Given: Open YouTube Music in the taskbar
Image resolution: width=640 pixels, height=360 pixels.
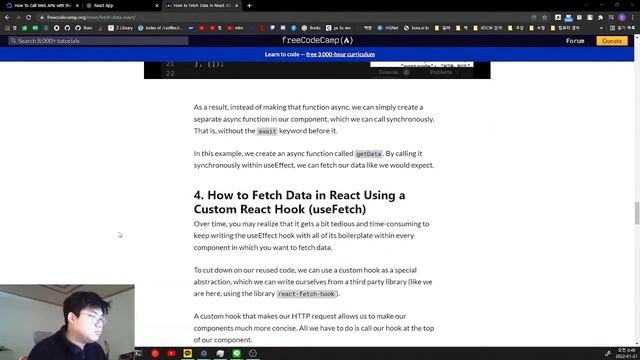Looking at the screenshot, I should pos(155,353).
